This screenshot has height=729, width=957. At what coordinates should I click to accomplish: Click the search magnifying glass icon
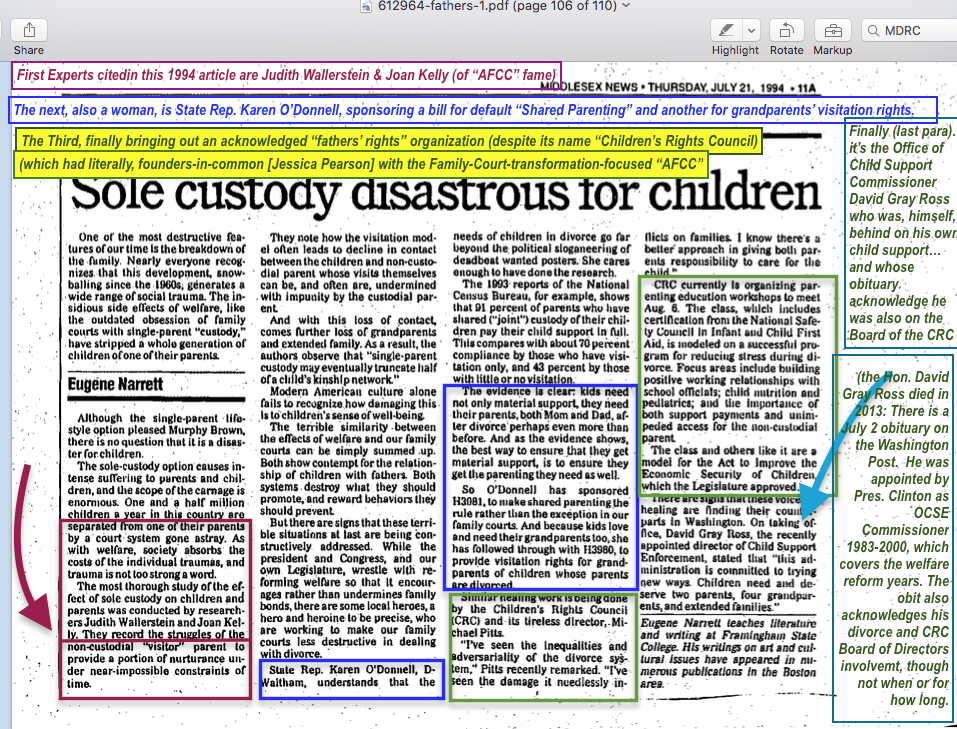(x=873, y=31)
